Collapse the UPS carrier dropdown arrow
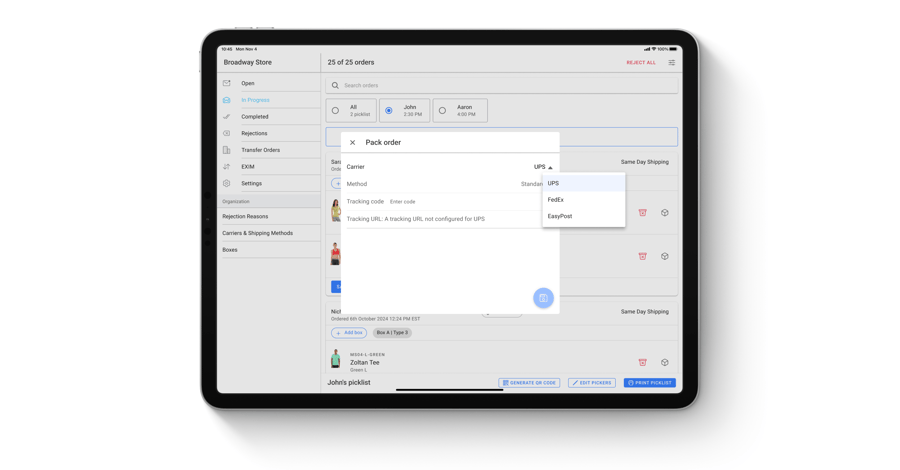 (550, 168)
